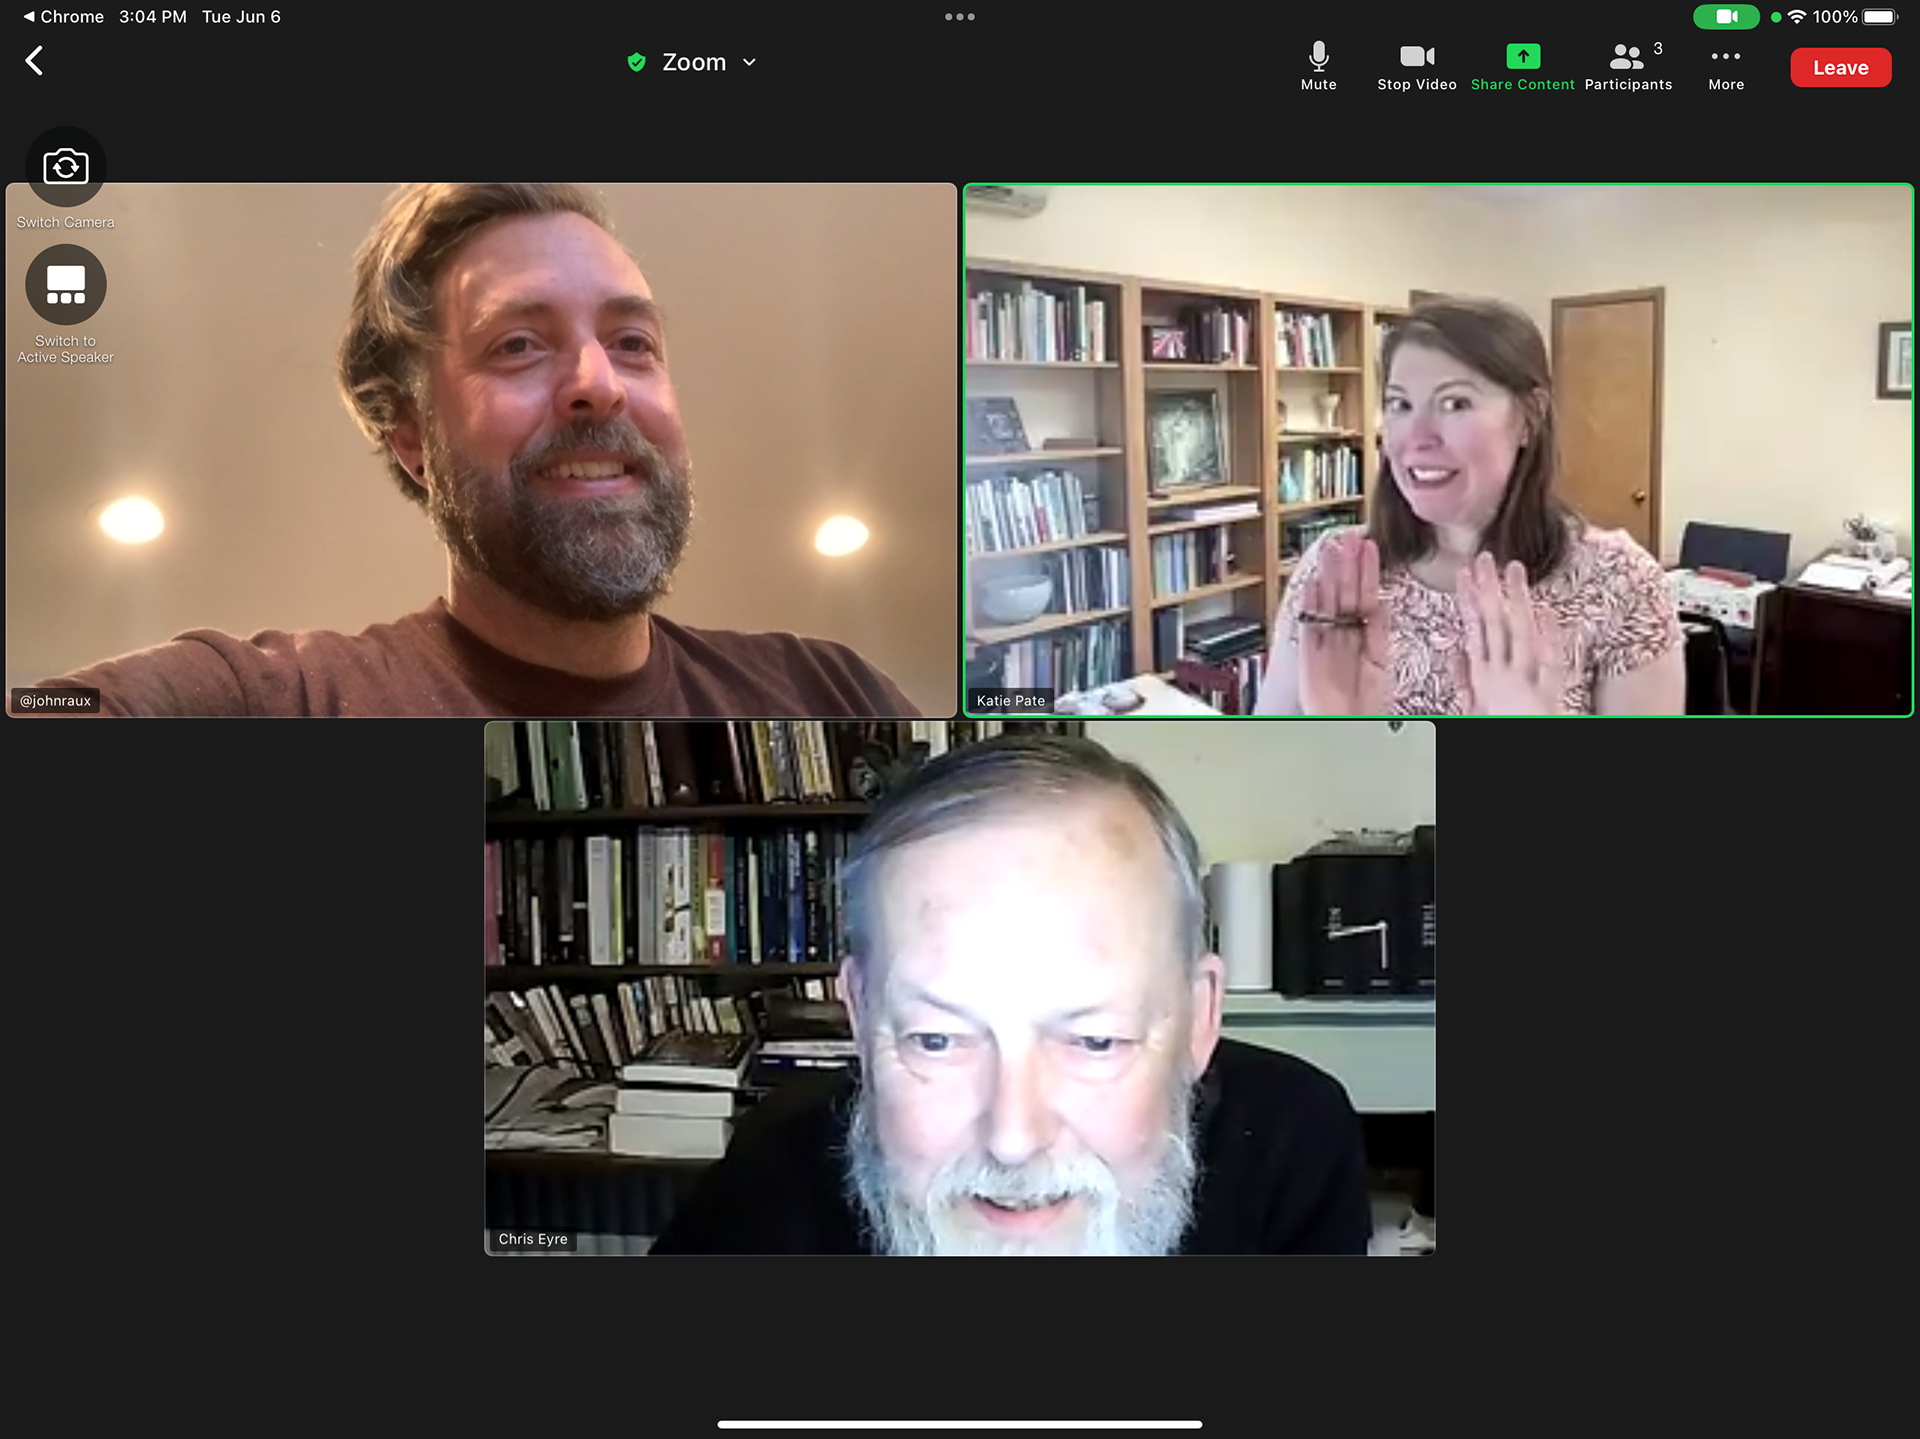Return to Chrome via the back link
Screen dimensions: 1920x1439
click(x=62, y=17)
